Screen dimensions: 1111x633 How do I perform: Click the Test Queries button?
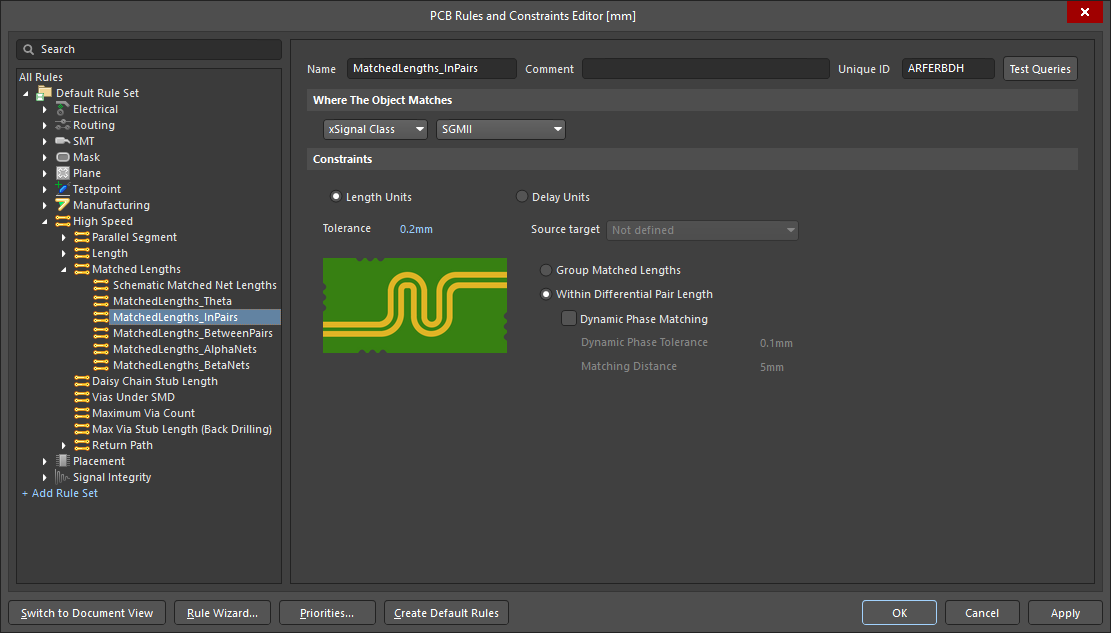coord(1040,69)
